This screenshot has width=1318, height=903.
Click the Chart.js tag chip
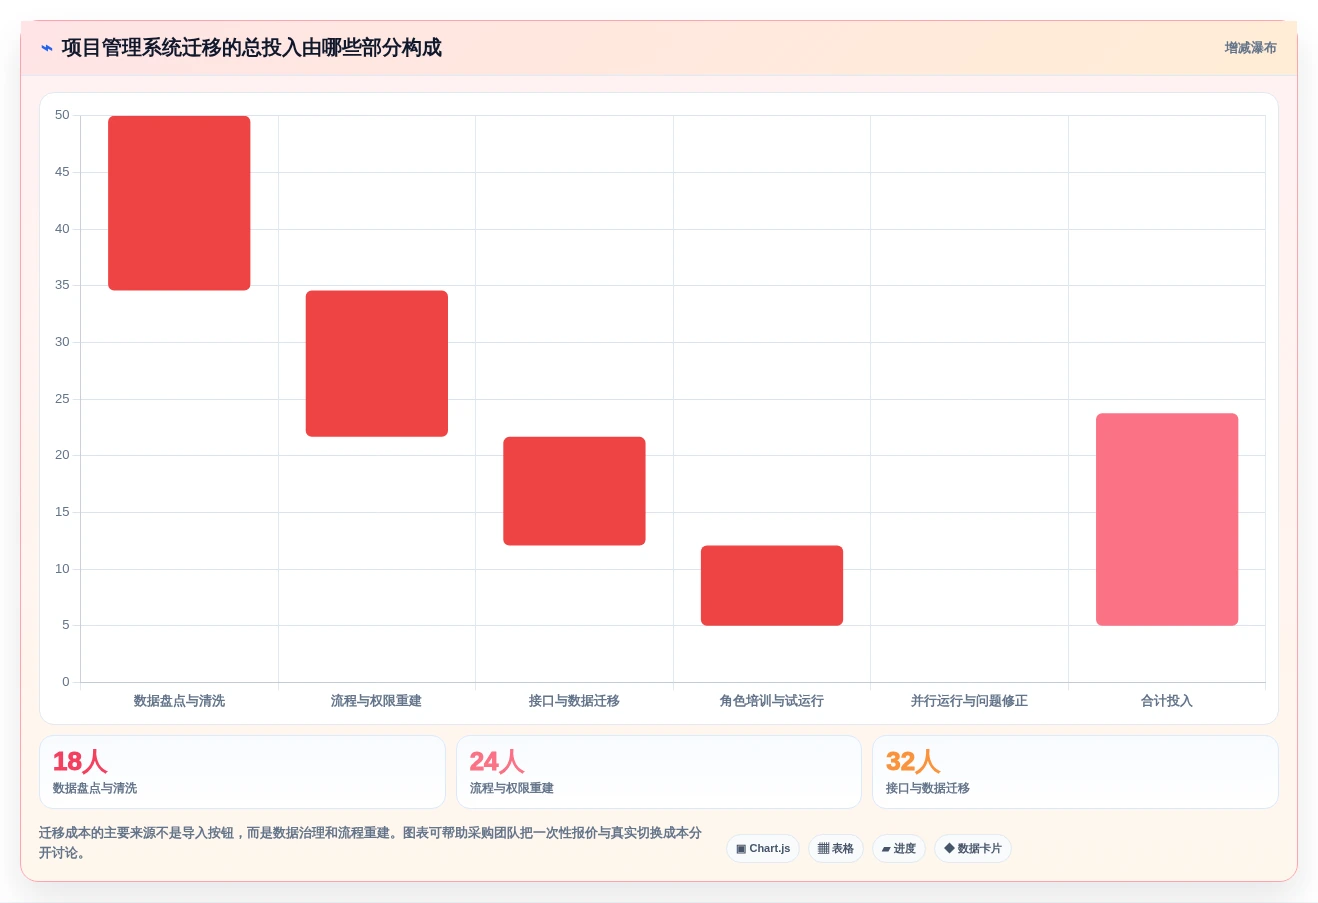tap(763, 849)
